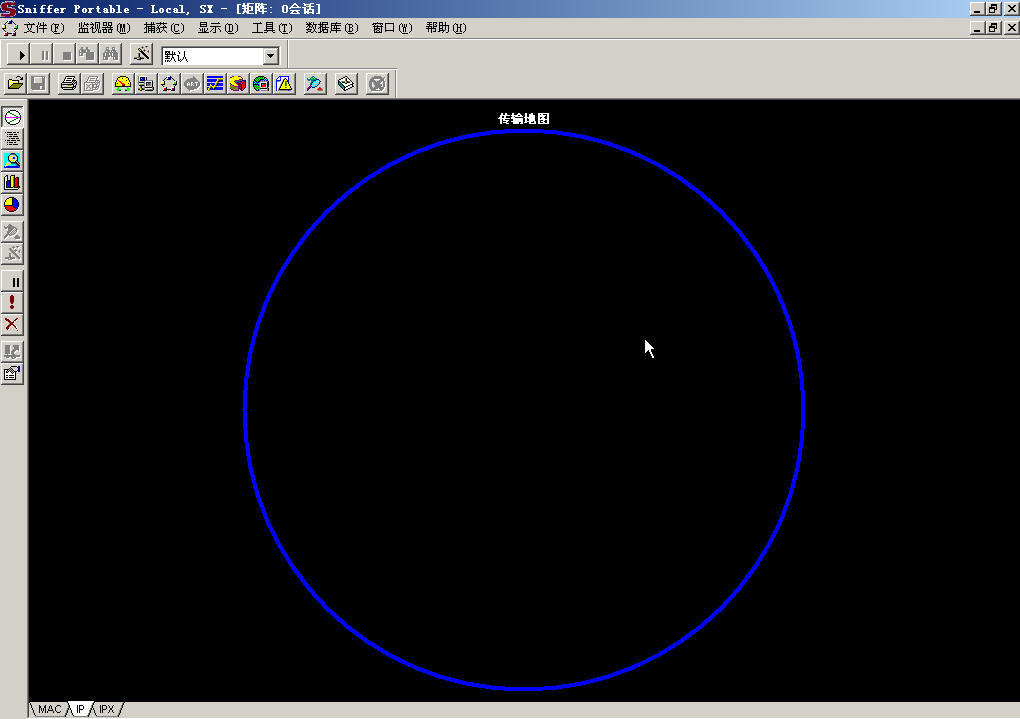Open the 捕获 (Capture) menu

(x=163, y=28)
